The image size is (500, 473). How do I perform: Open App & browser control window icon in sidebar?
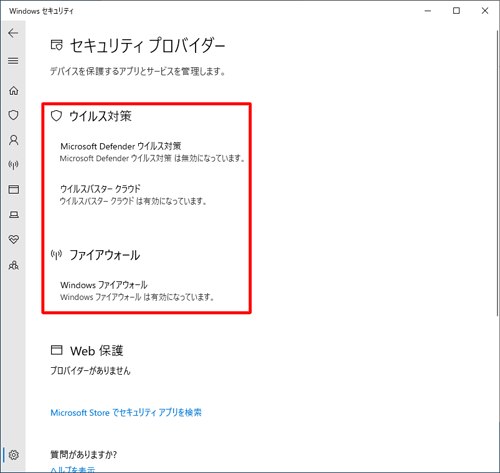point(14,190)
